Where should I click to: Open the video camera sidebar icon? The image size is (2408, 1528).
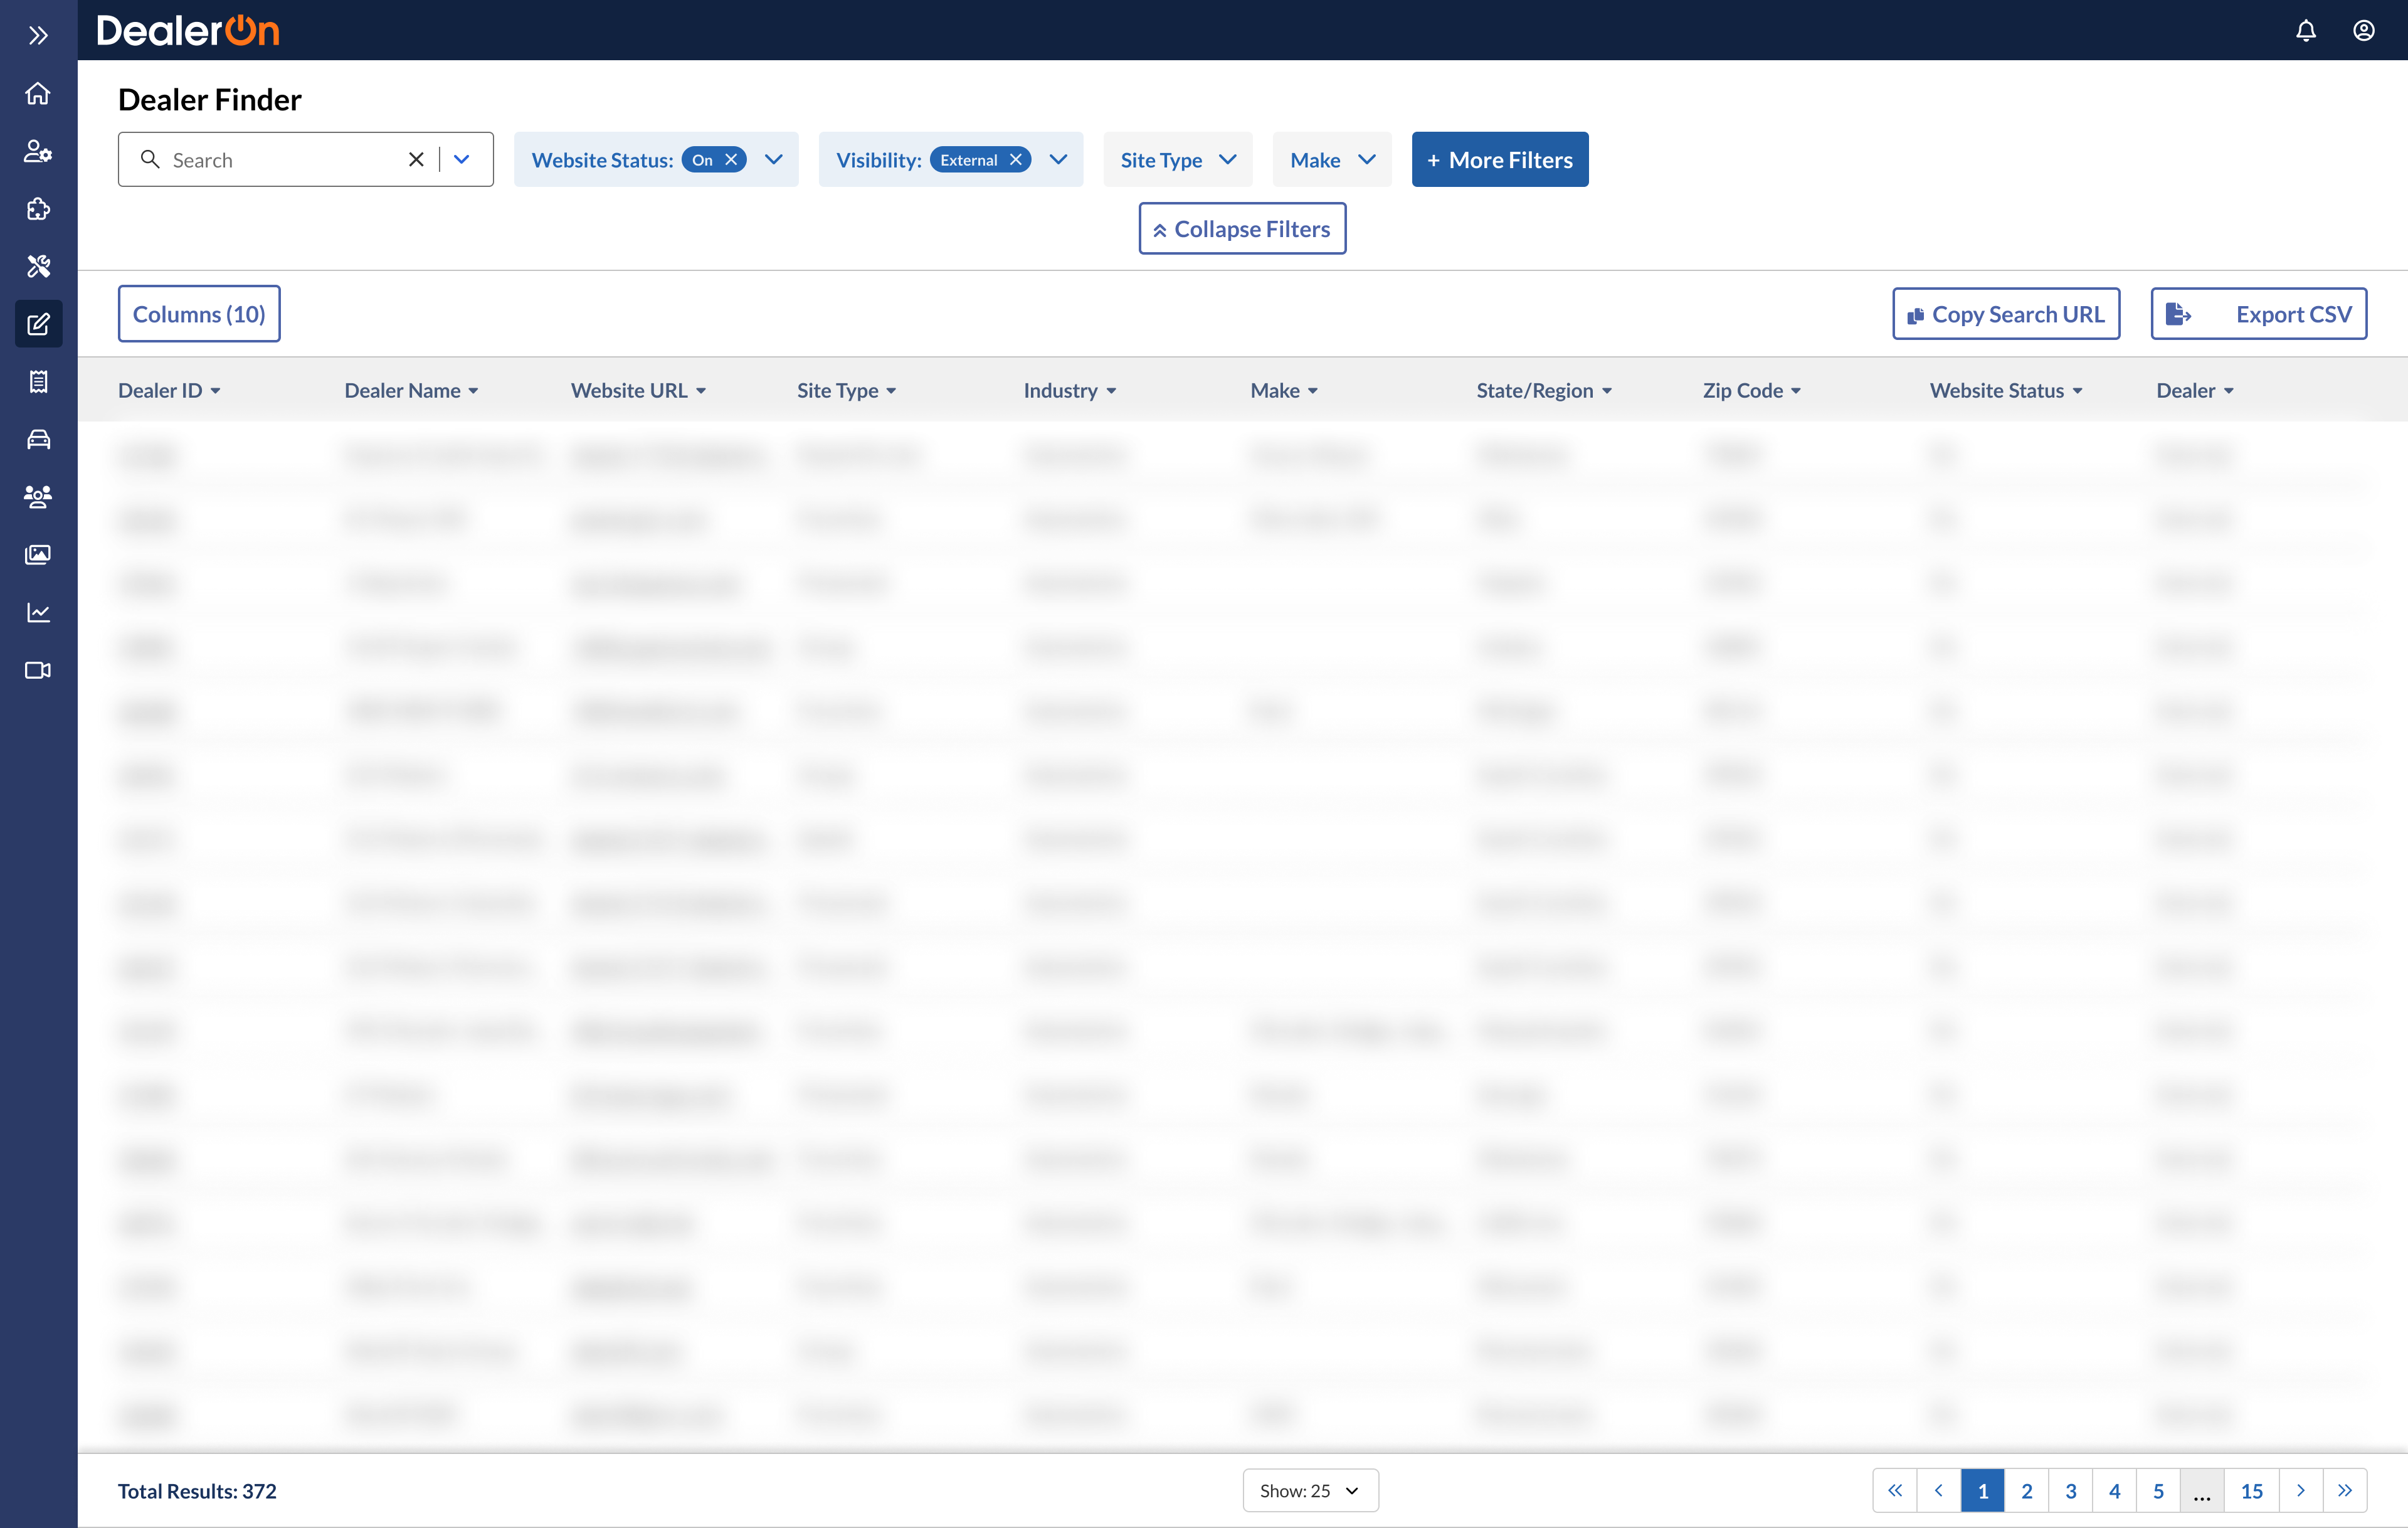click(x=38, y=670)
